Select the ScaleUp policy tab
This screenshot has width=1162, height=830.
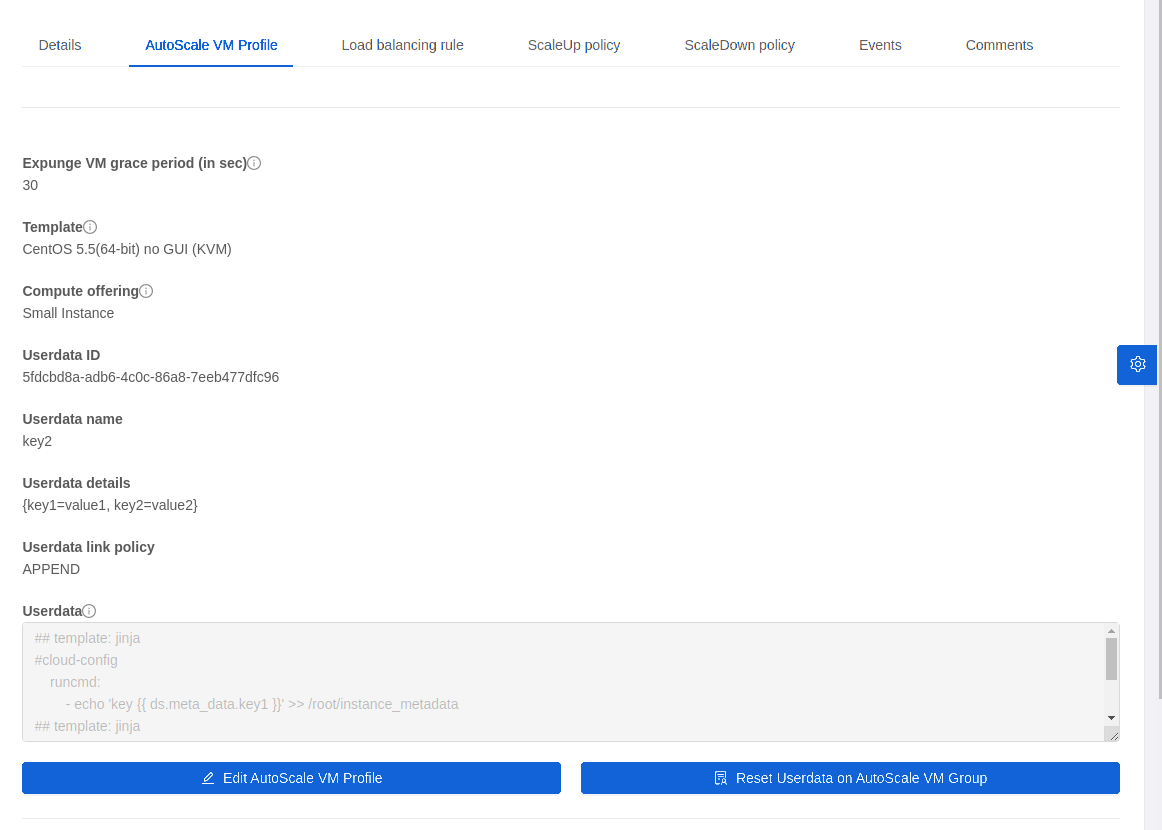coord(574,45)
